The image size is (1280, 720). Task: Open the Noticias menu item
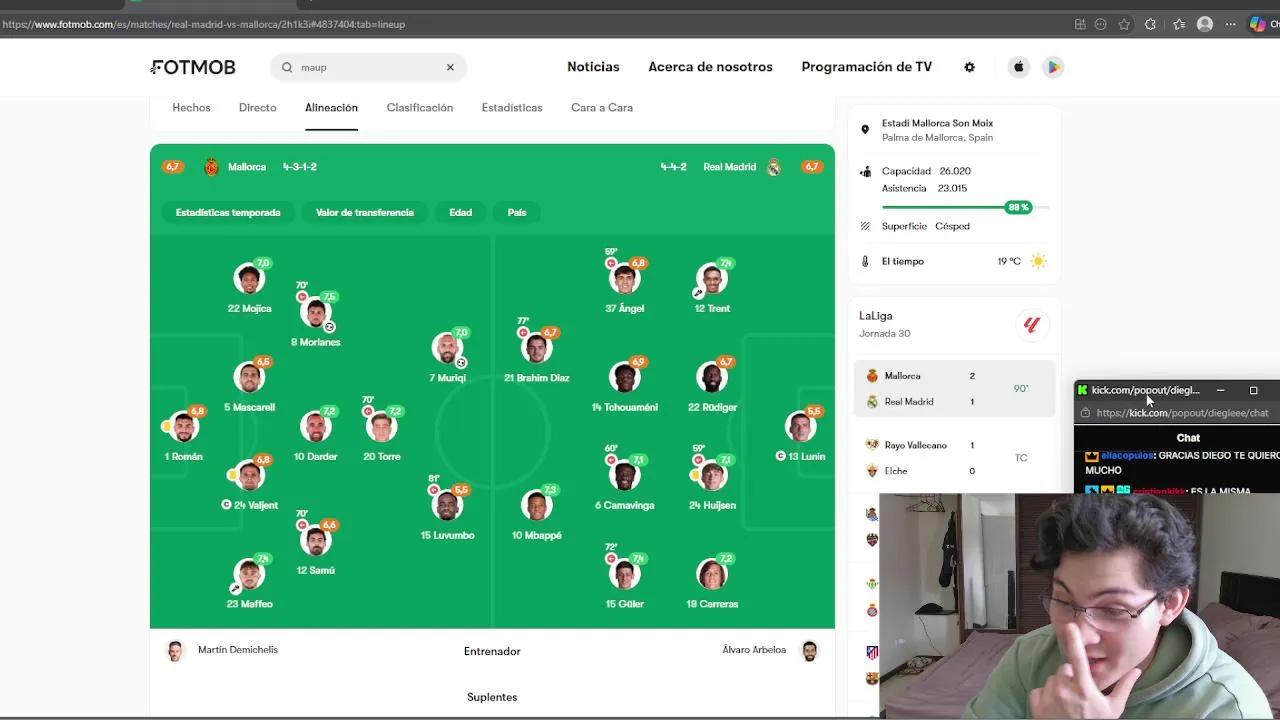[593, 67]
